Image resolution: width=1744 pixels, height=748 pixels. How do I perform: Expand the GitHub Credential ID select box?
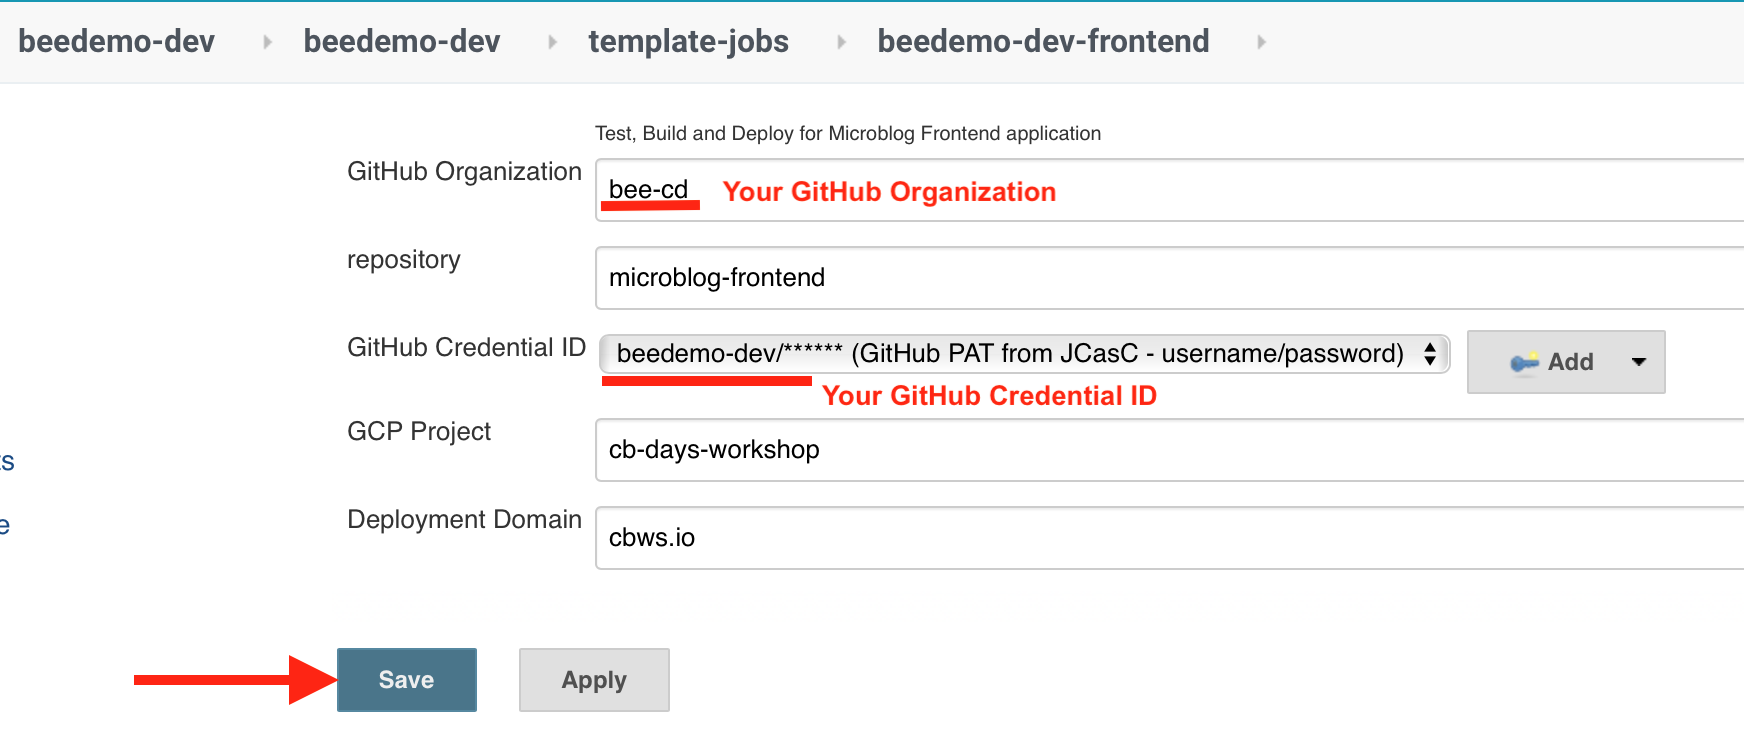(1024, 354)
